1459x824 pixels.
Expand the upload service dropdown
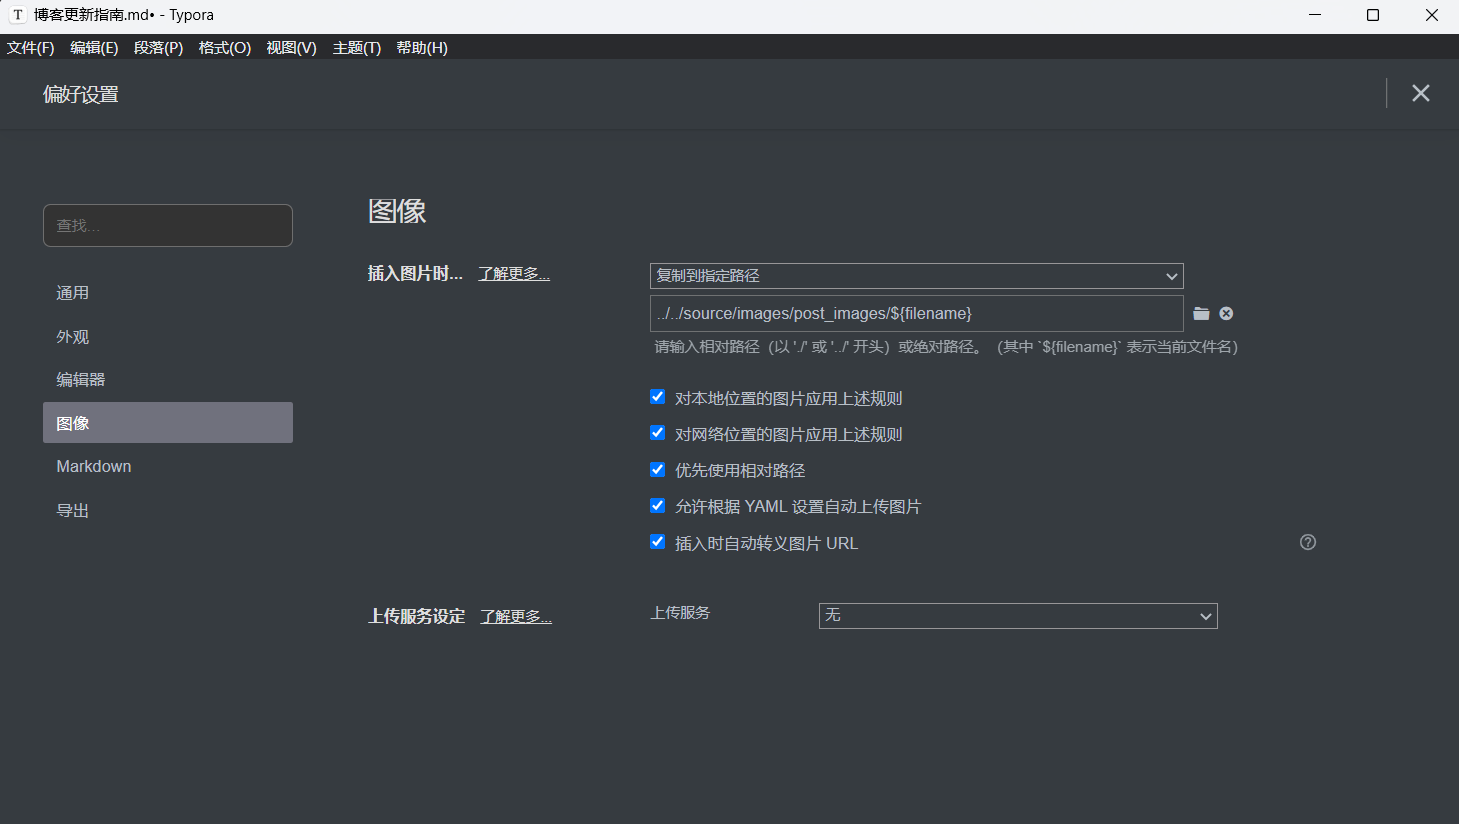1017,616
